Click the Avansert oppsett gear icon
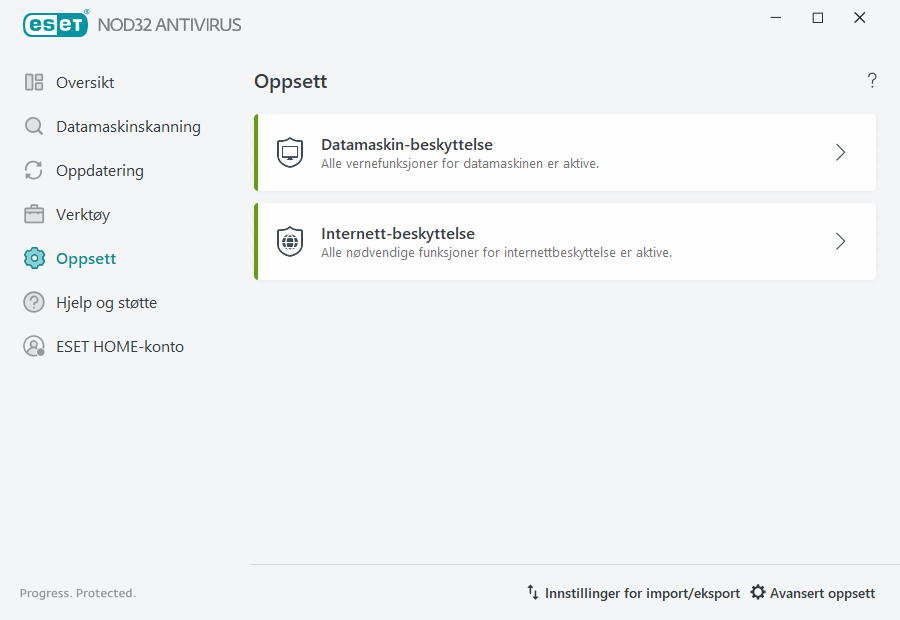This screenshot has height=620, width=900. pyautogui.click(x=758, y=592)
